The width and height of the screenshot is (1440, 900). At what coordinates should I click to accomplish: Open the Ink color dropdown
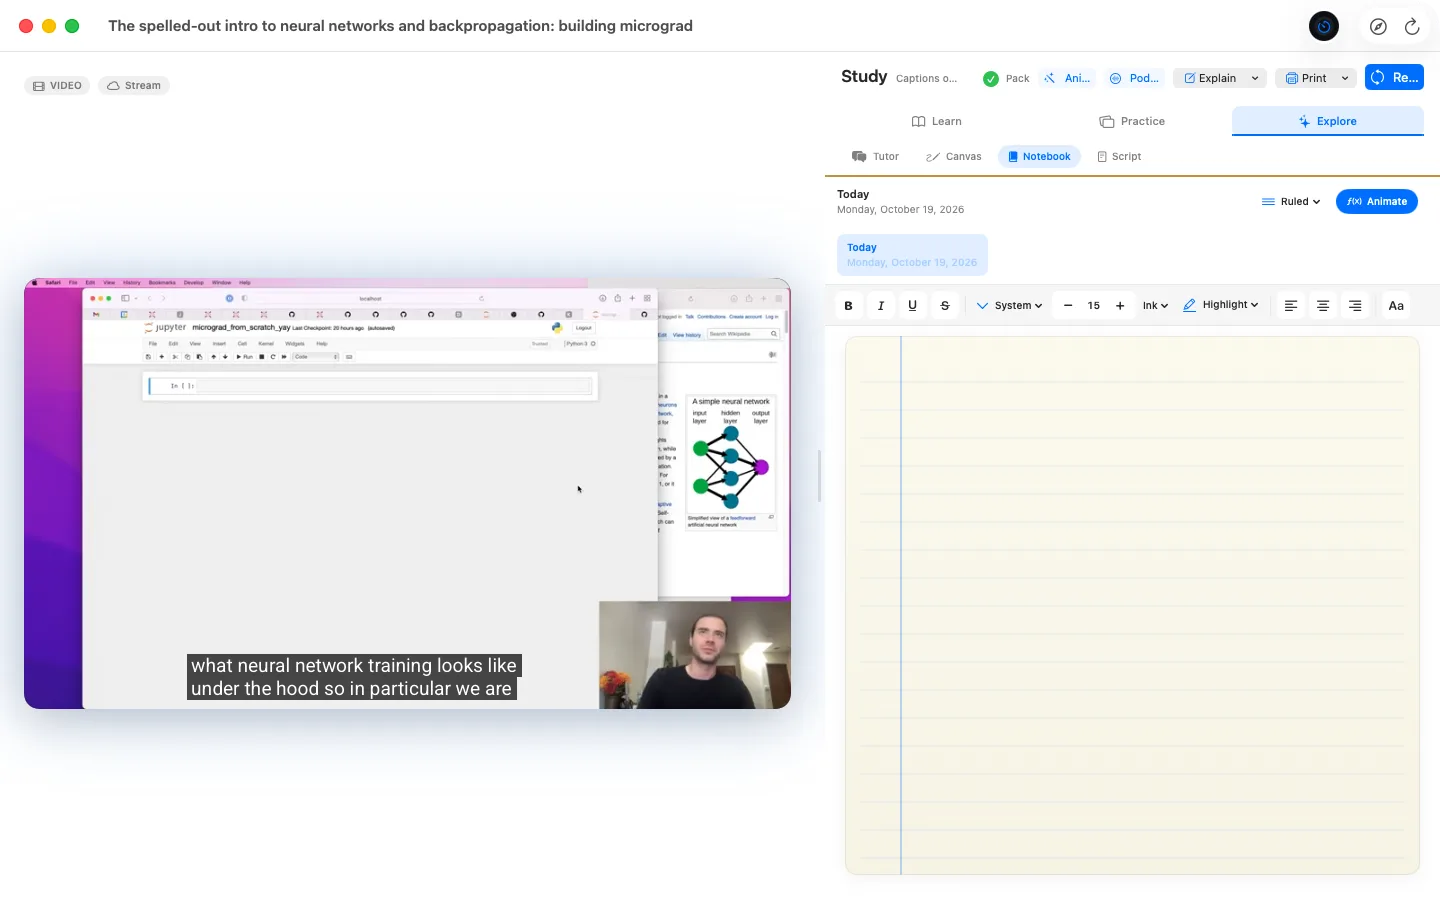1155,306
